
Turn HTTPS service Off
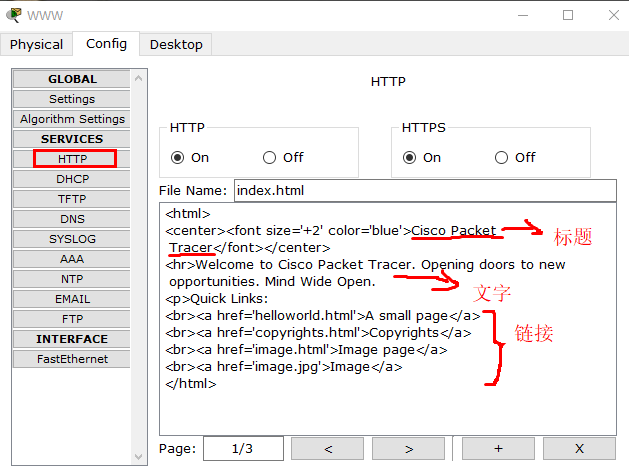(501, 158)
